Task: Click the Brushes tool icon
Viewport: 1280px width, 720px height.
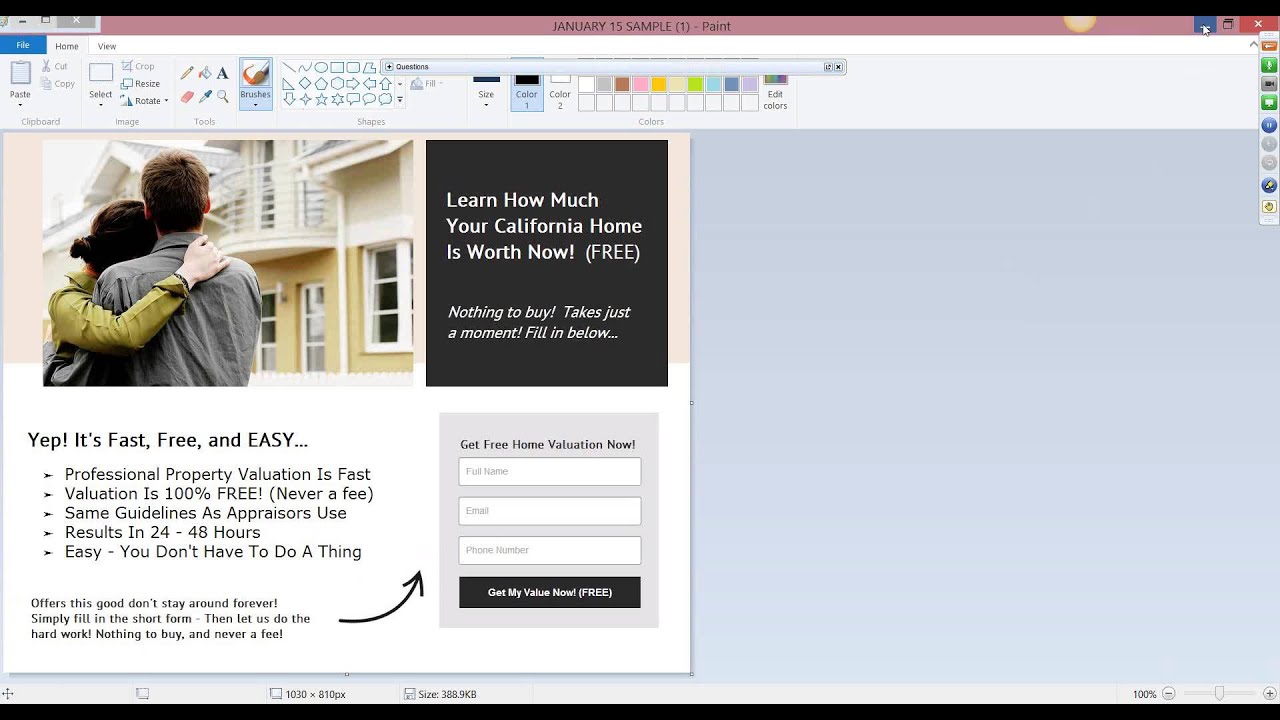Action: click(255, 74)
